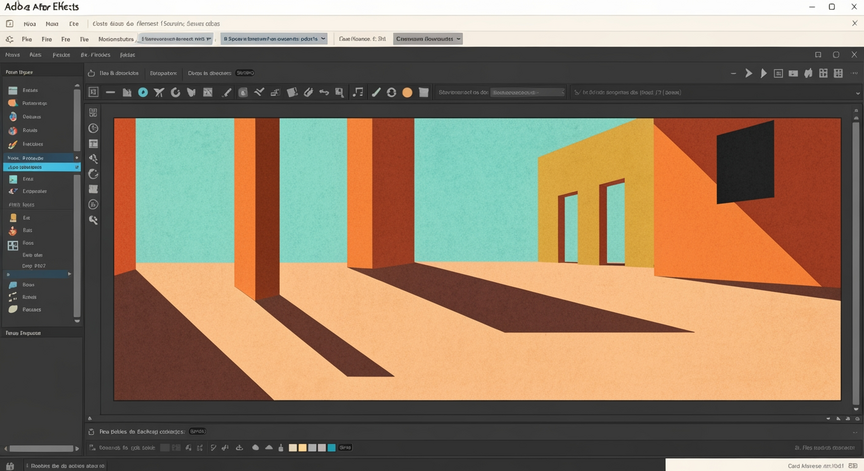Click the trash-like icon ending the toolbar
Image resolution: width=864 pixels, height=471 pixels.
[424, 93]
